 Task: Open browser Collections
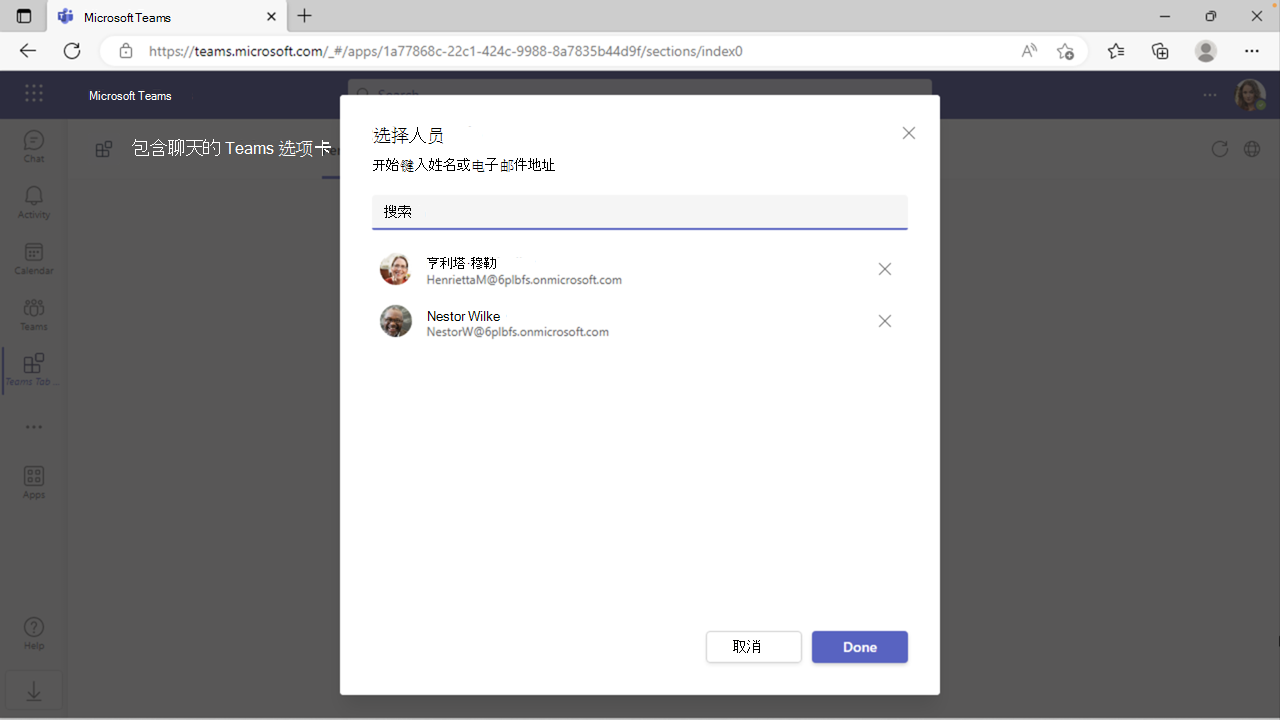coord(1160,51)
